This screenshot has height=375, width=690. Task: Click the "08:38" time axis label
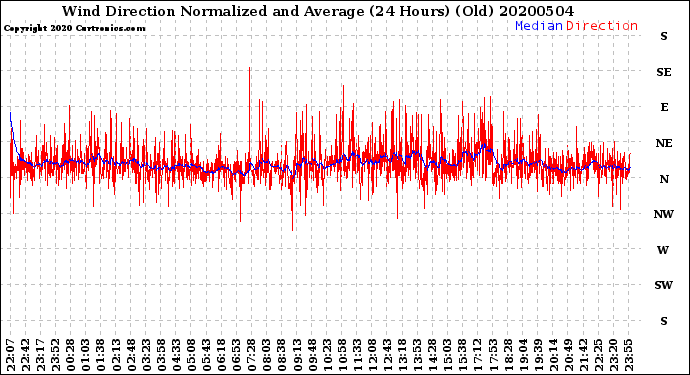[282, 355]
